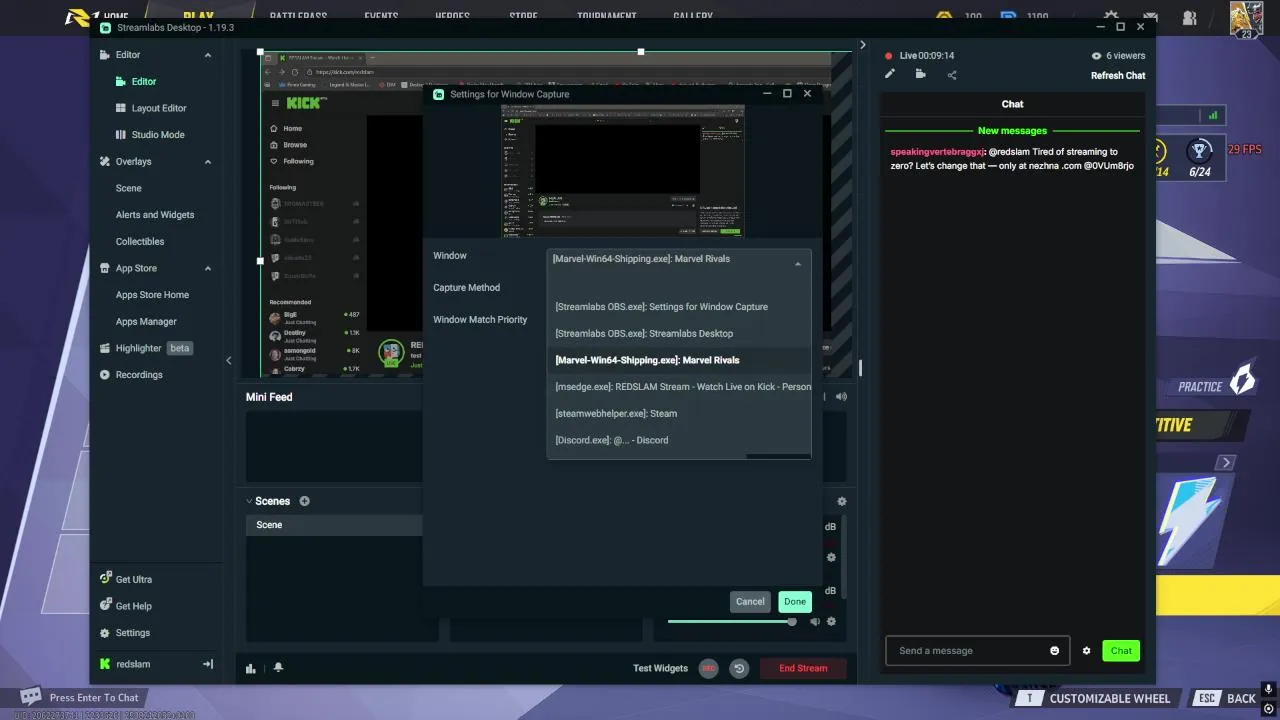1280x720 pixels.
Task: Click the Window Capture preview thumbnail
Action: (x=622, y=170)
